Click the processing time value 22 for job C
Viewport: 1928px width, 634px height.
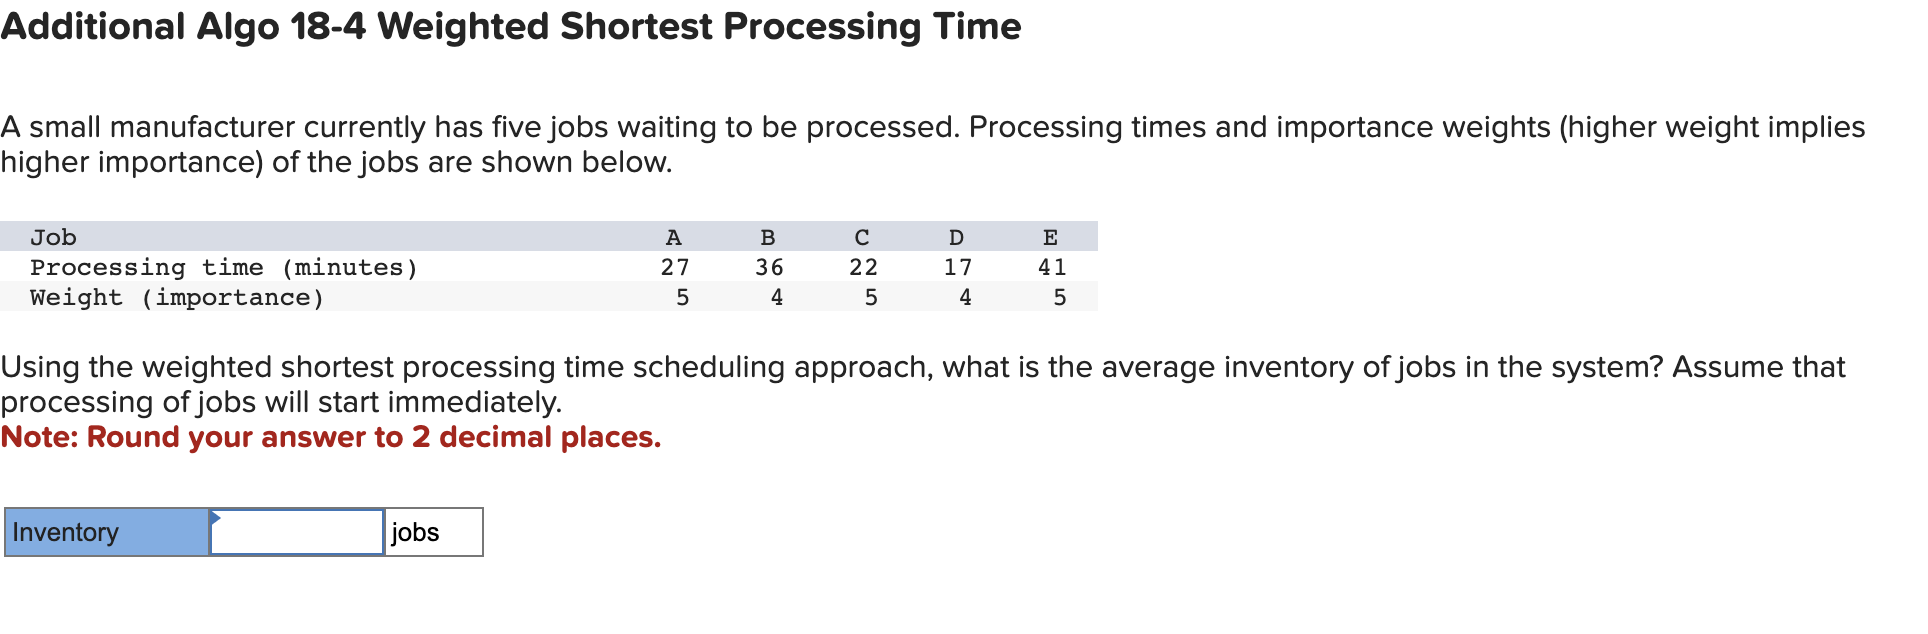(x=862, y=266)
